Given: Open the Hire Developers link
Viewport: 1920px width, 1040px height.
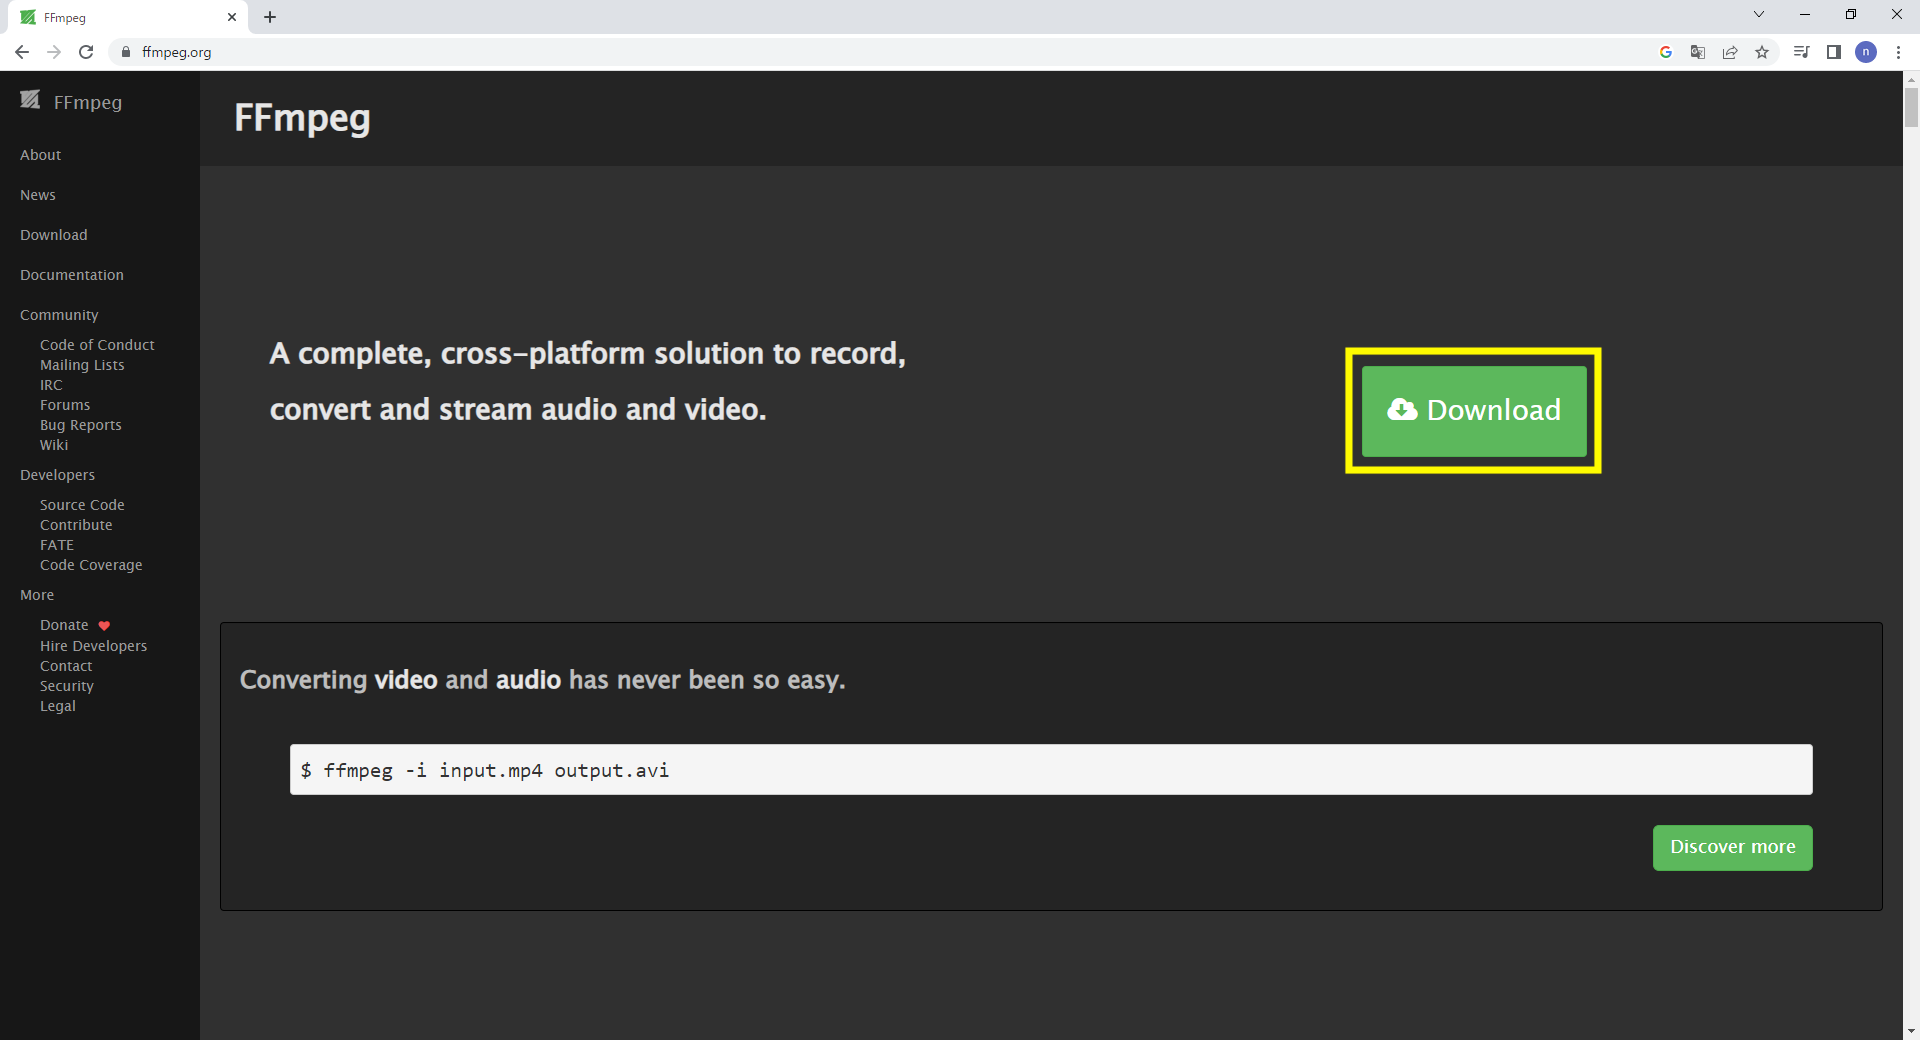Looking at the screenshot, I should coord(93,646).
